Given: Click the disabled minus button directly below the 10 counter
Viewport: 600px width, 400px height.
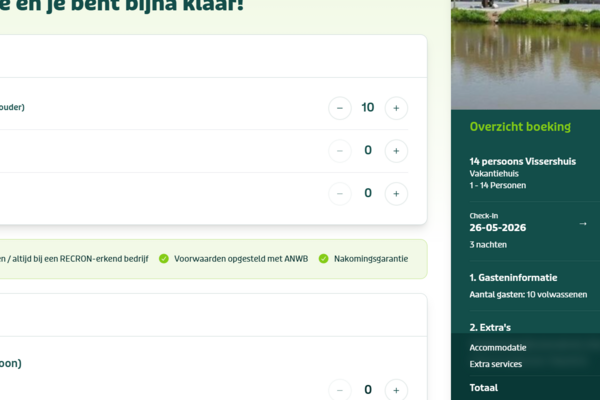Looking at the screenshot, I should 340,151.
